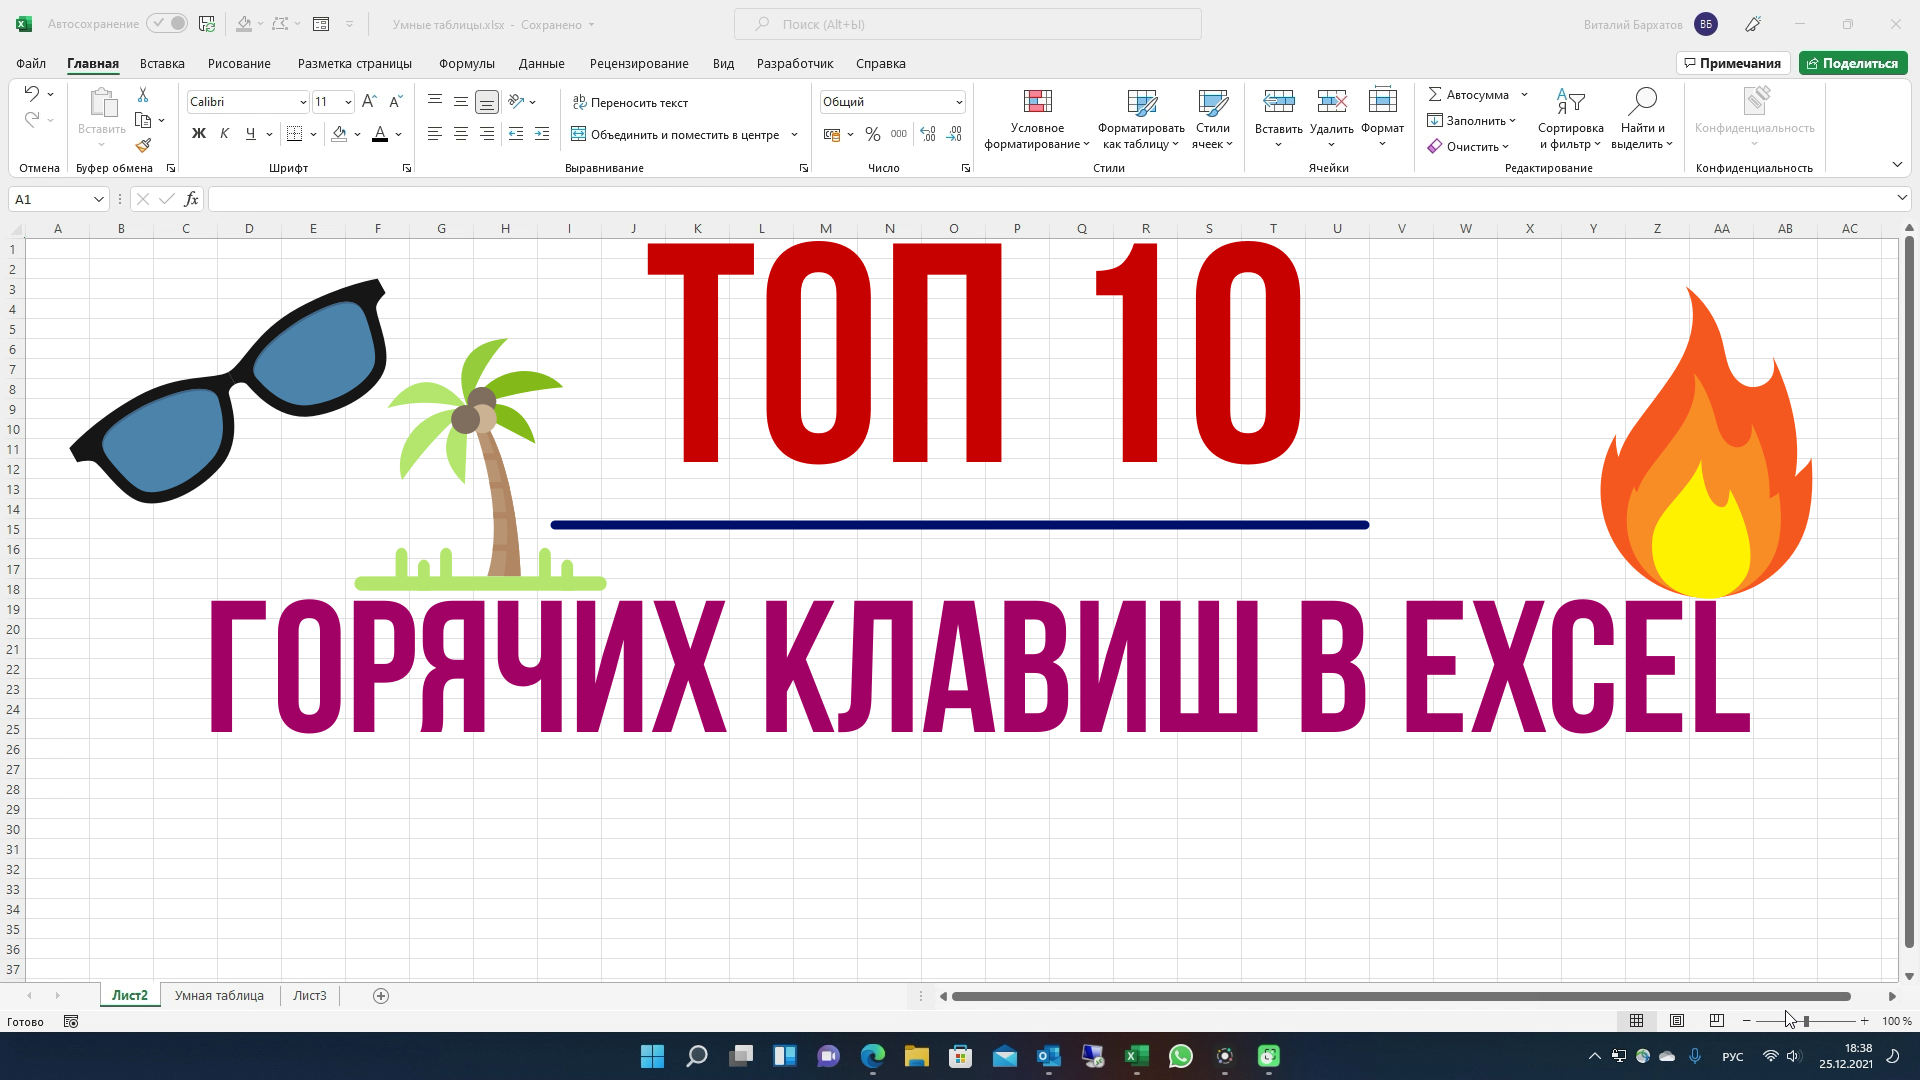The height and width of the screenshot is (1080, 1920).
Task: Open Найти и выделить menu
Action: coord(1642,120)
